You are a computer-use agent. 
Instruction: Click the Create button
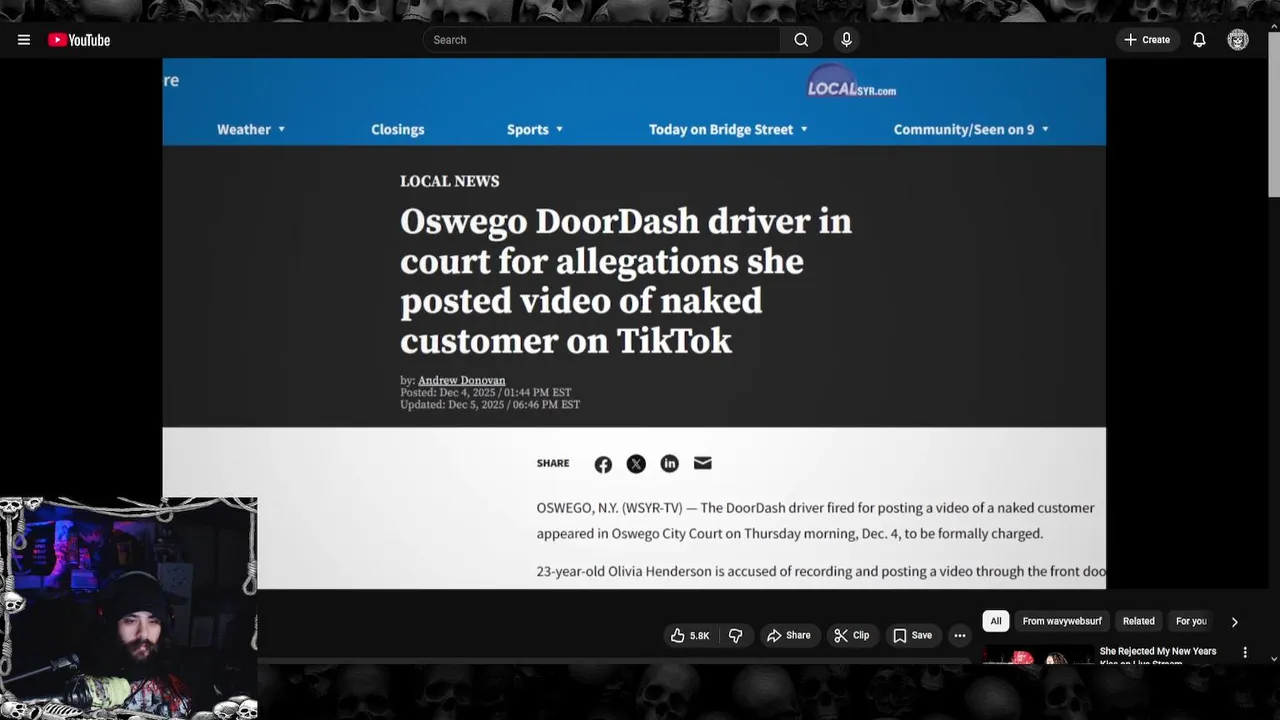1147,40
